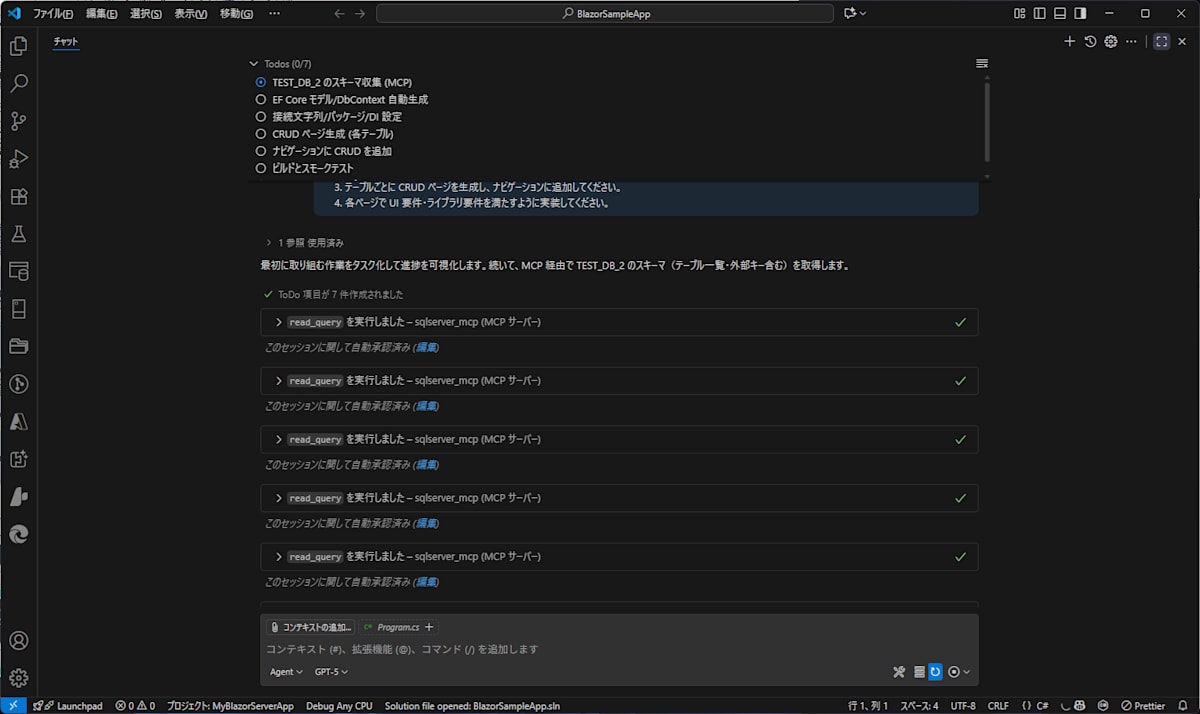Open the Extensions view
Image resolution: width=1200 pixels, height=714 pixels.
(18, 196)
